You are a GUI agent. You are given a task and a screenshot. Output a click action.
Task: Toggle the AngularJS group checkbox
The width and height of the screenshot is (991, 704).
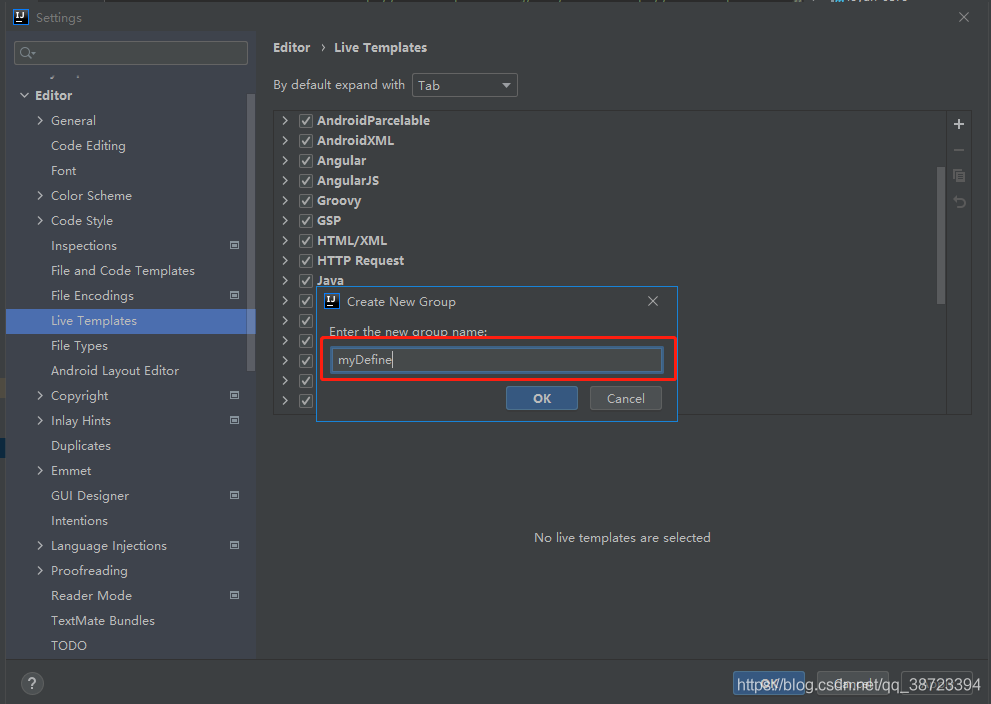(x=306, y=181)
